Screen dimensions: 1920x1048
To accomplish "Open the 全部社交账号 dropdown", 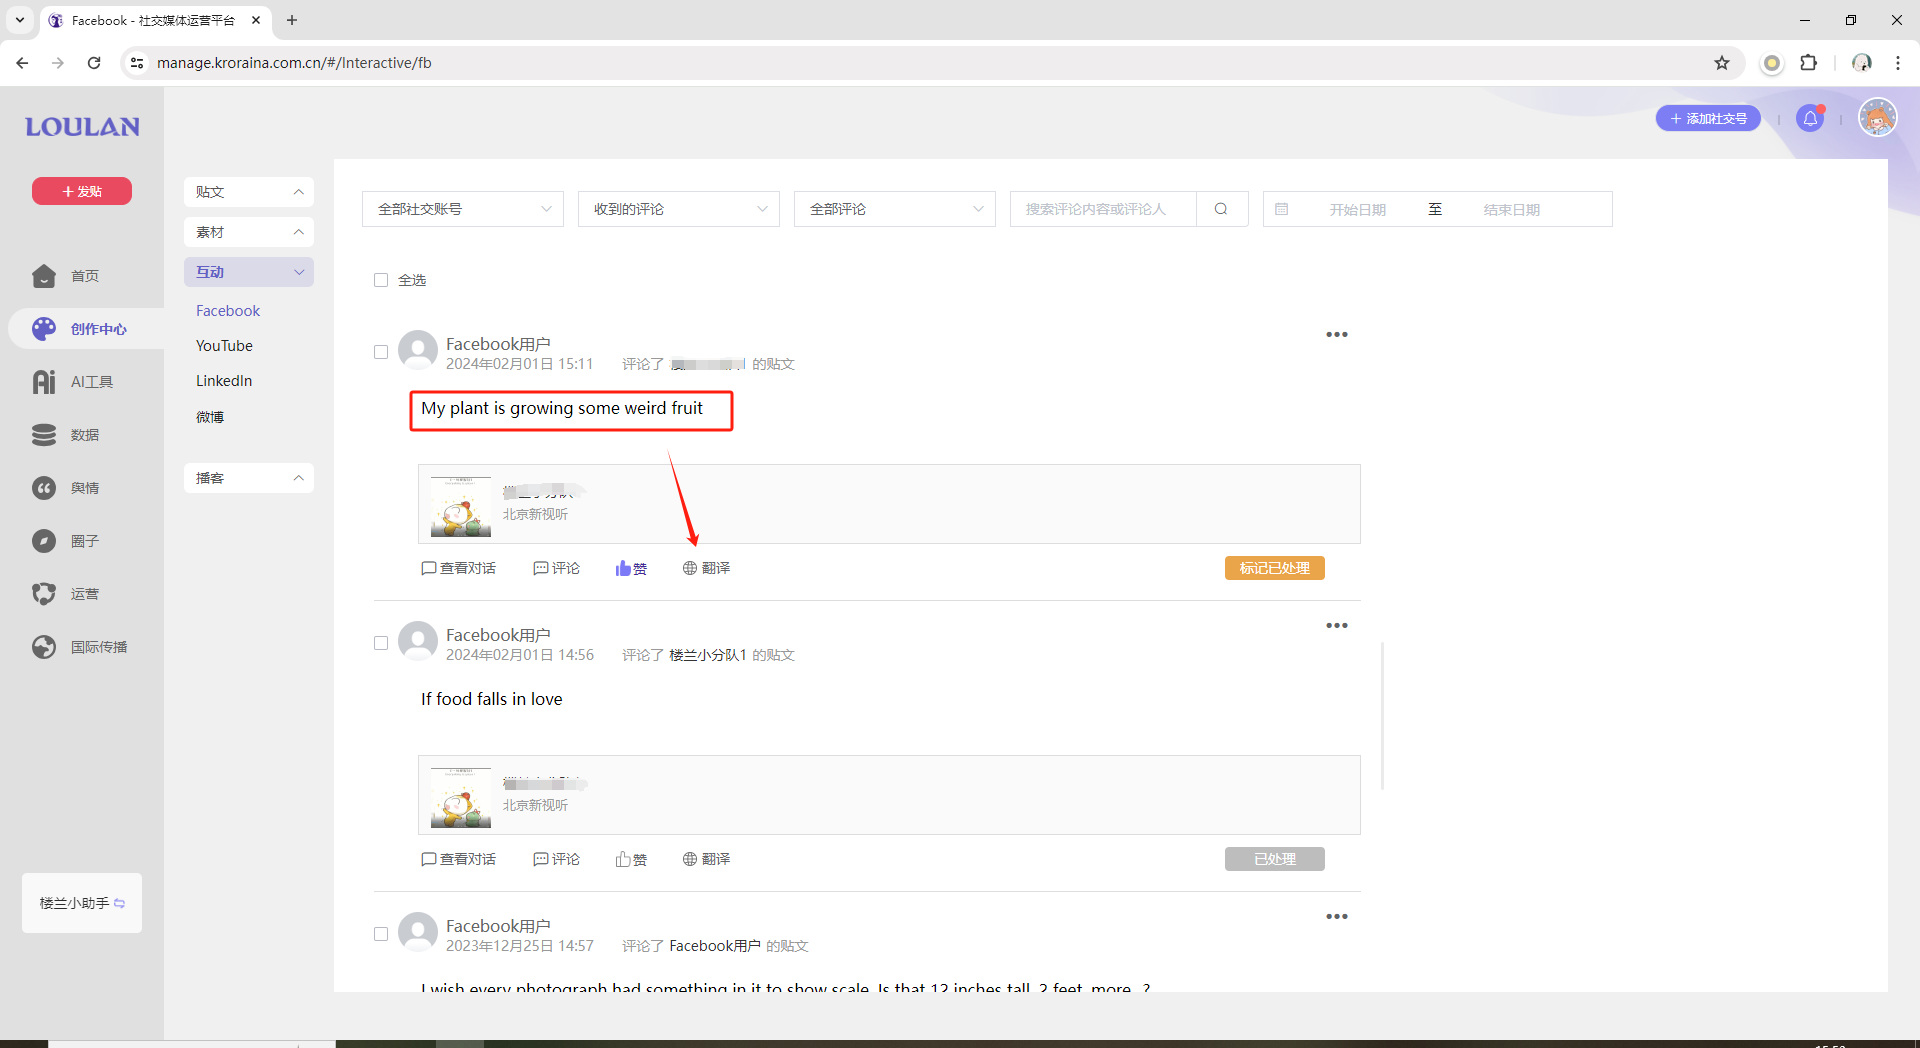I will pos(463,209).
